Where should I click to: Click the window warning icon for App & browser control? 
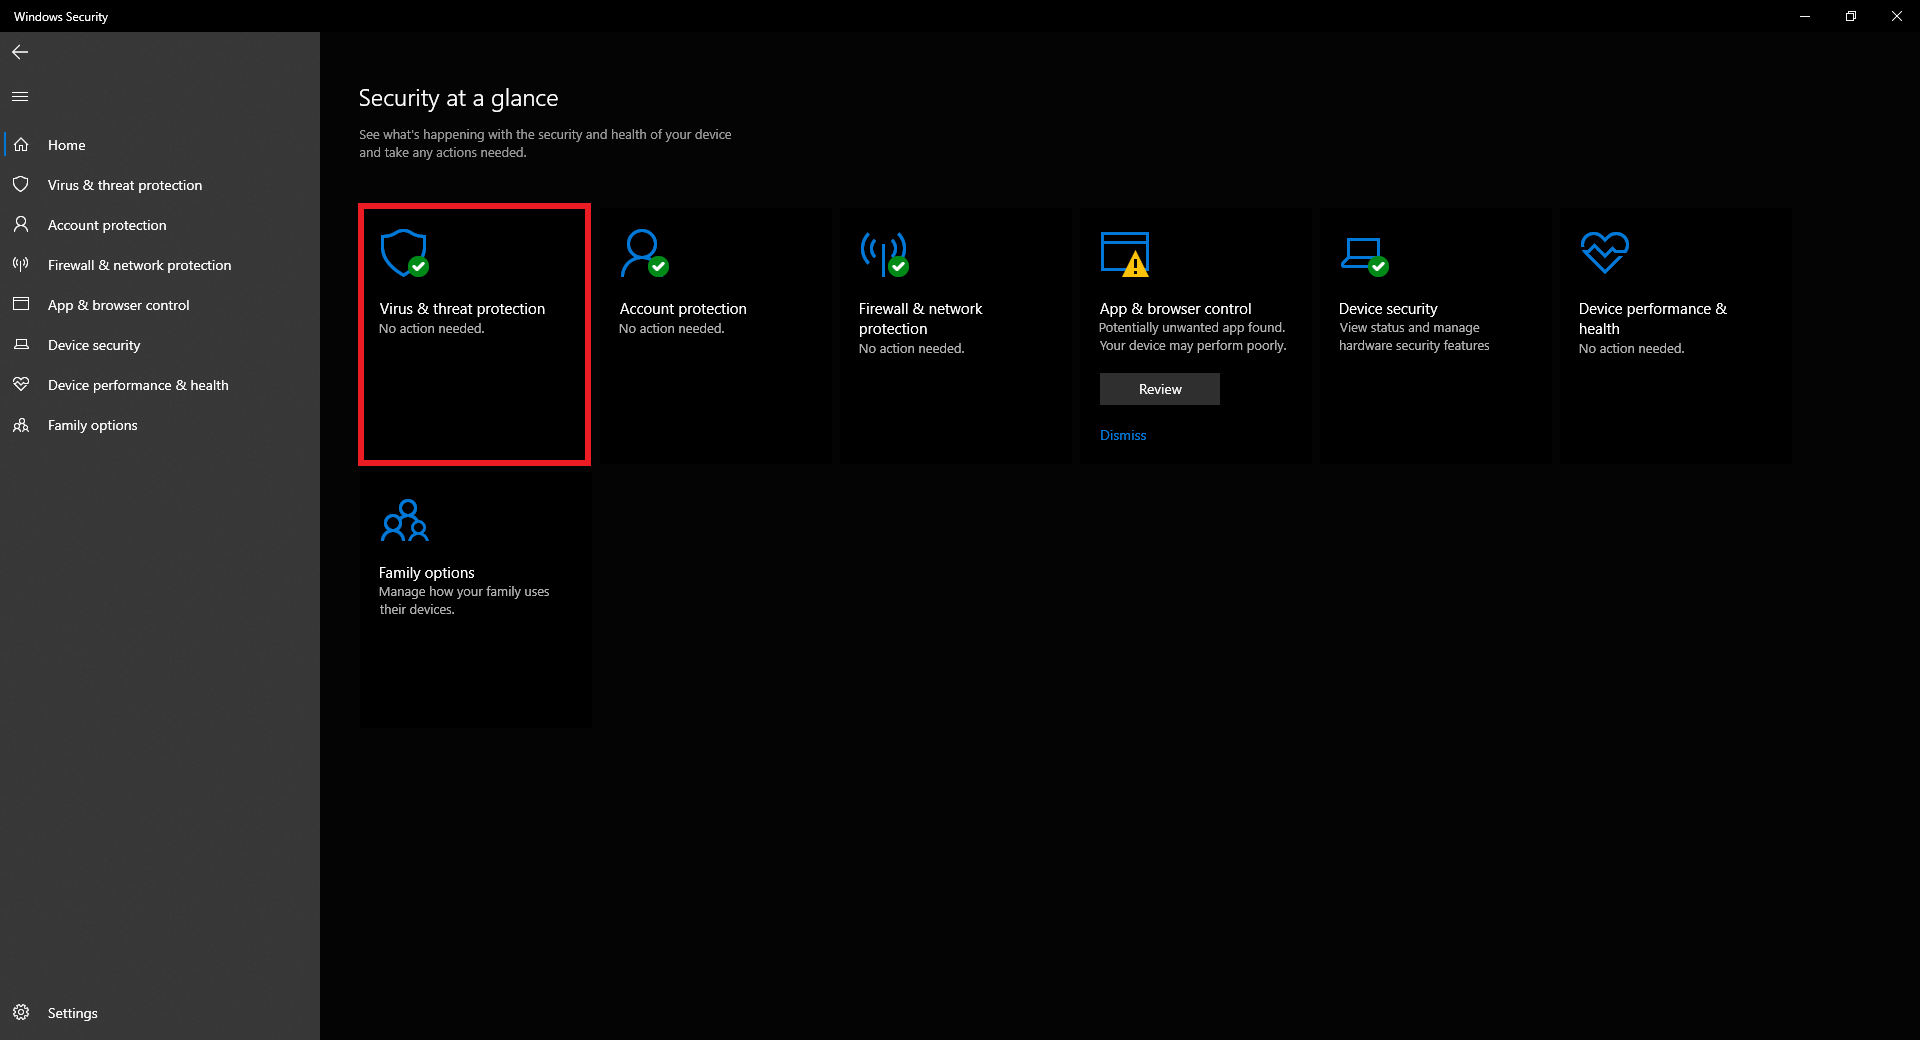(1124, 253)
